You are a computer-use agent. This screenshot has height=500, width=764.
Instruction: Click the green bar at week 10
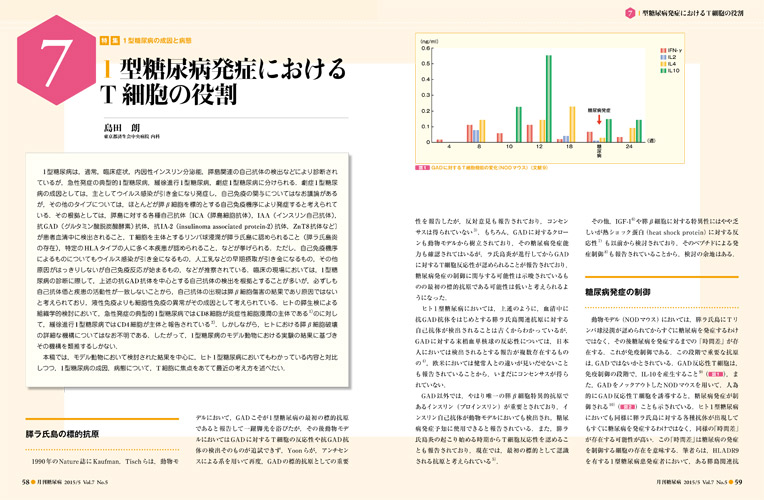[x=518, y=124]
